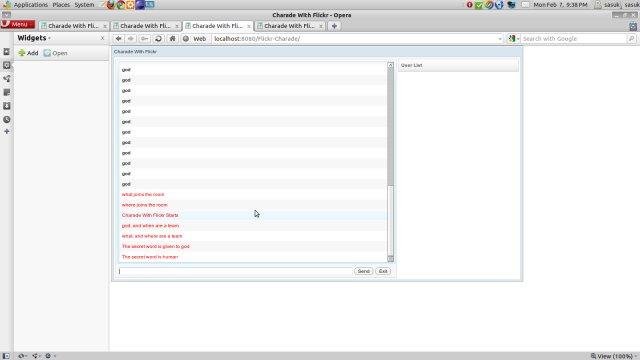Go back with the Back arrow button
Image resolution: width=640 pixels, height=360 pixels.
pyautogui.click(x=119, y=39)
